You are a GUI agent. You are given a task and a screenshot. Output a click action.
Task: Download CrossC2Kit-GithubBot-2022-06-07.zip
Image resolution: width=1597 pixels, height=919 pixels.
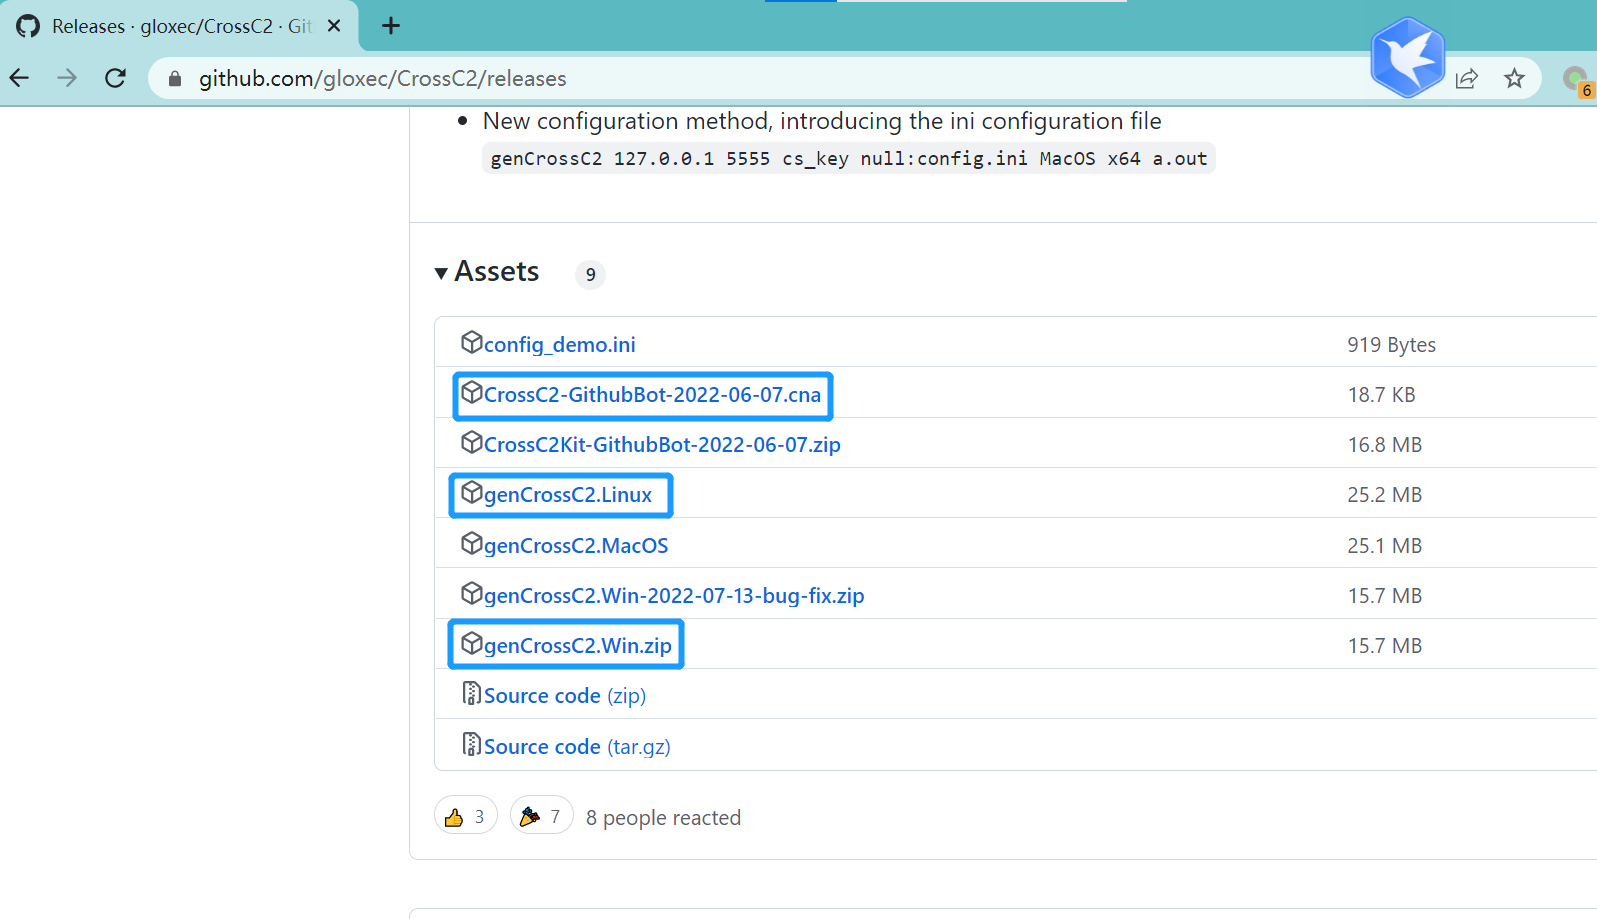point(662,445)
